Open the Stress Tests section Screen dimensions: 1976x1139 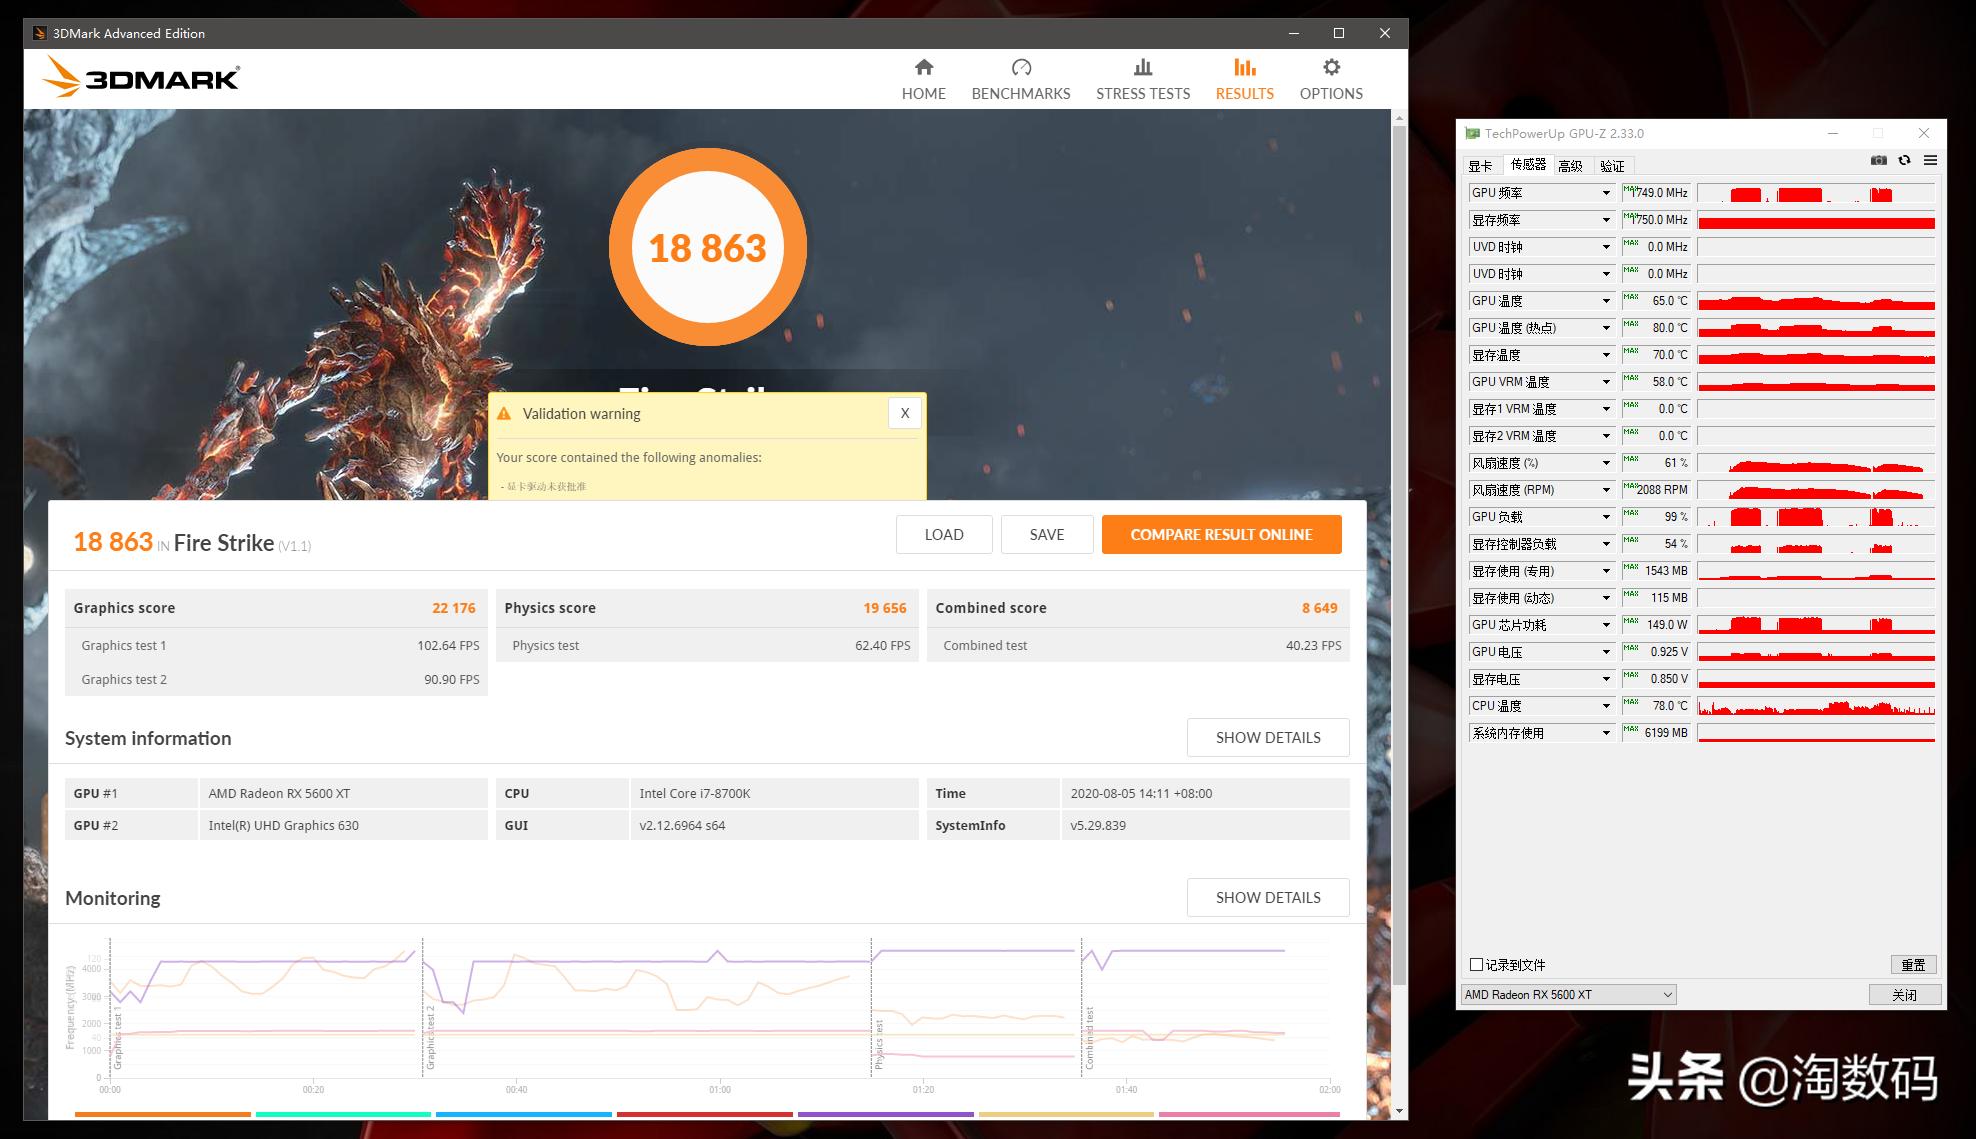coord(1142,78)
